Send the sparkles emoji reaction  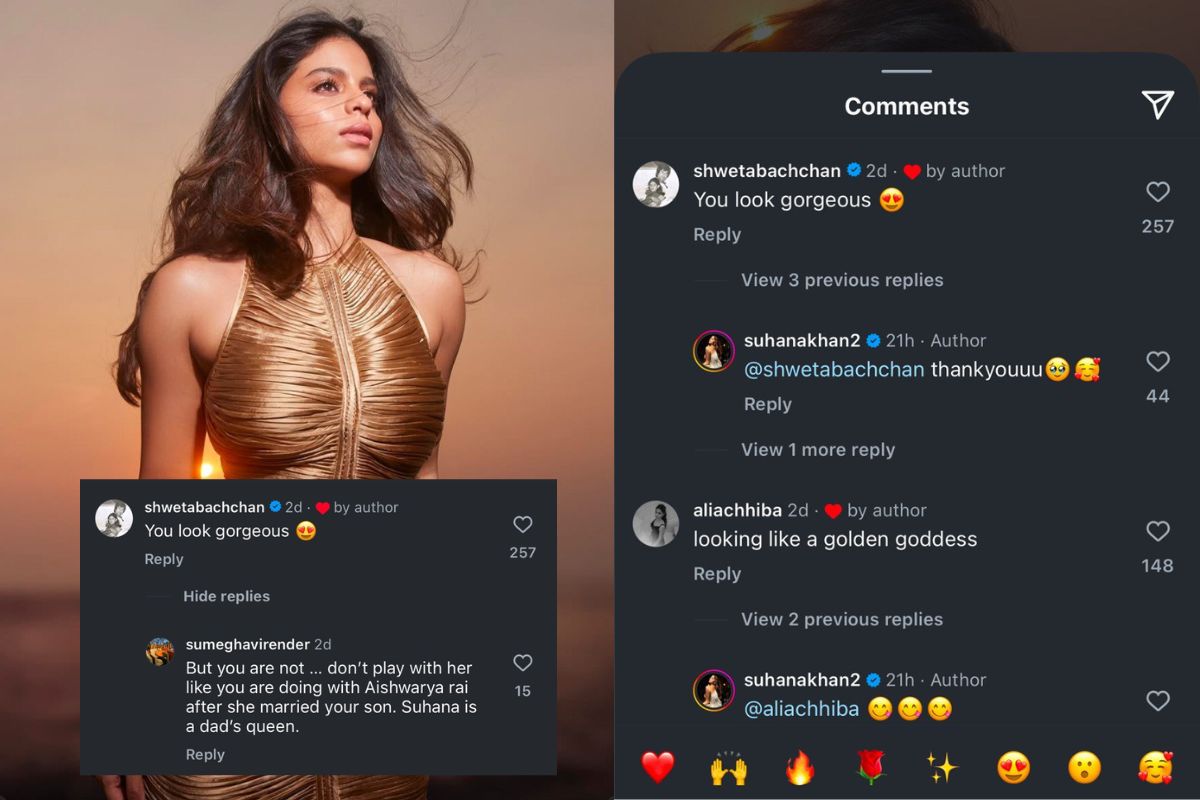942,767
